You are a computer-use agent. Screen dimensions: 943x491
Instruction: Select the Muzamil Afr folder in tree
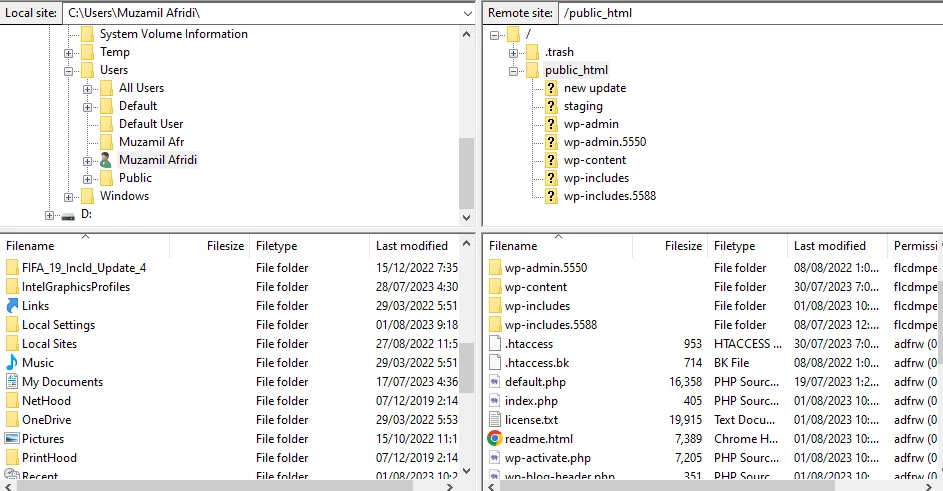pyautogui.click(x=152, y=142)
